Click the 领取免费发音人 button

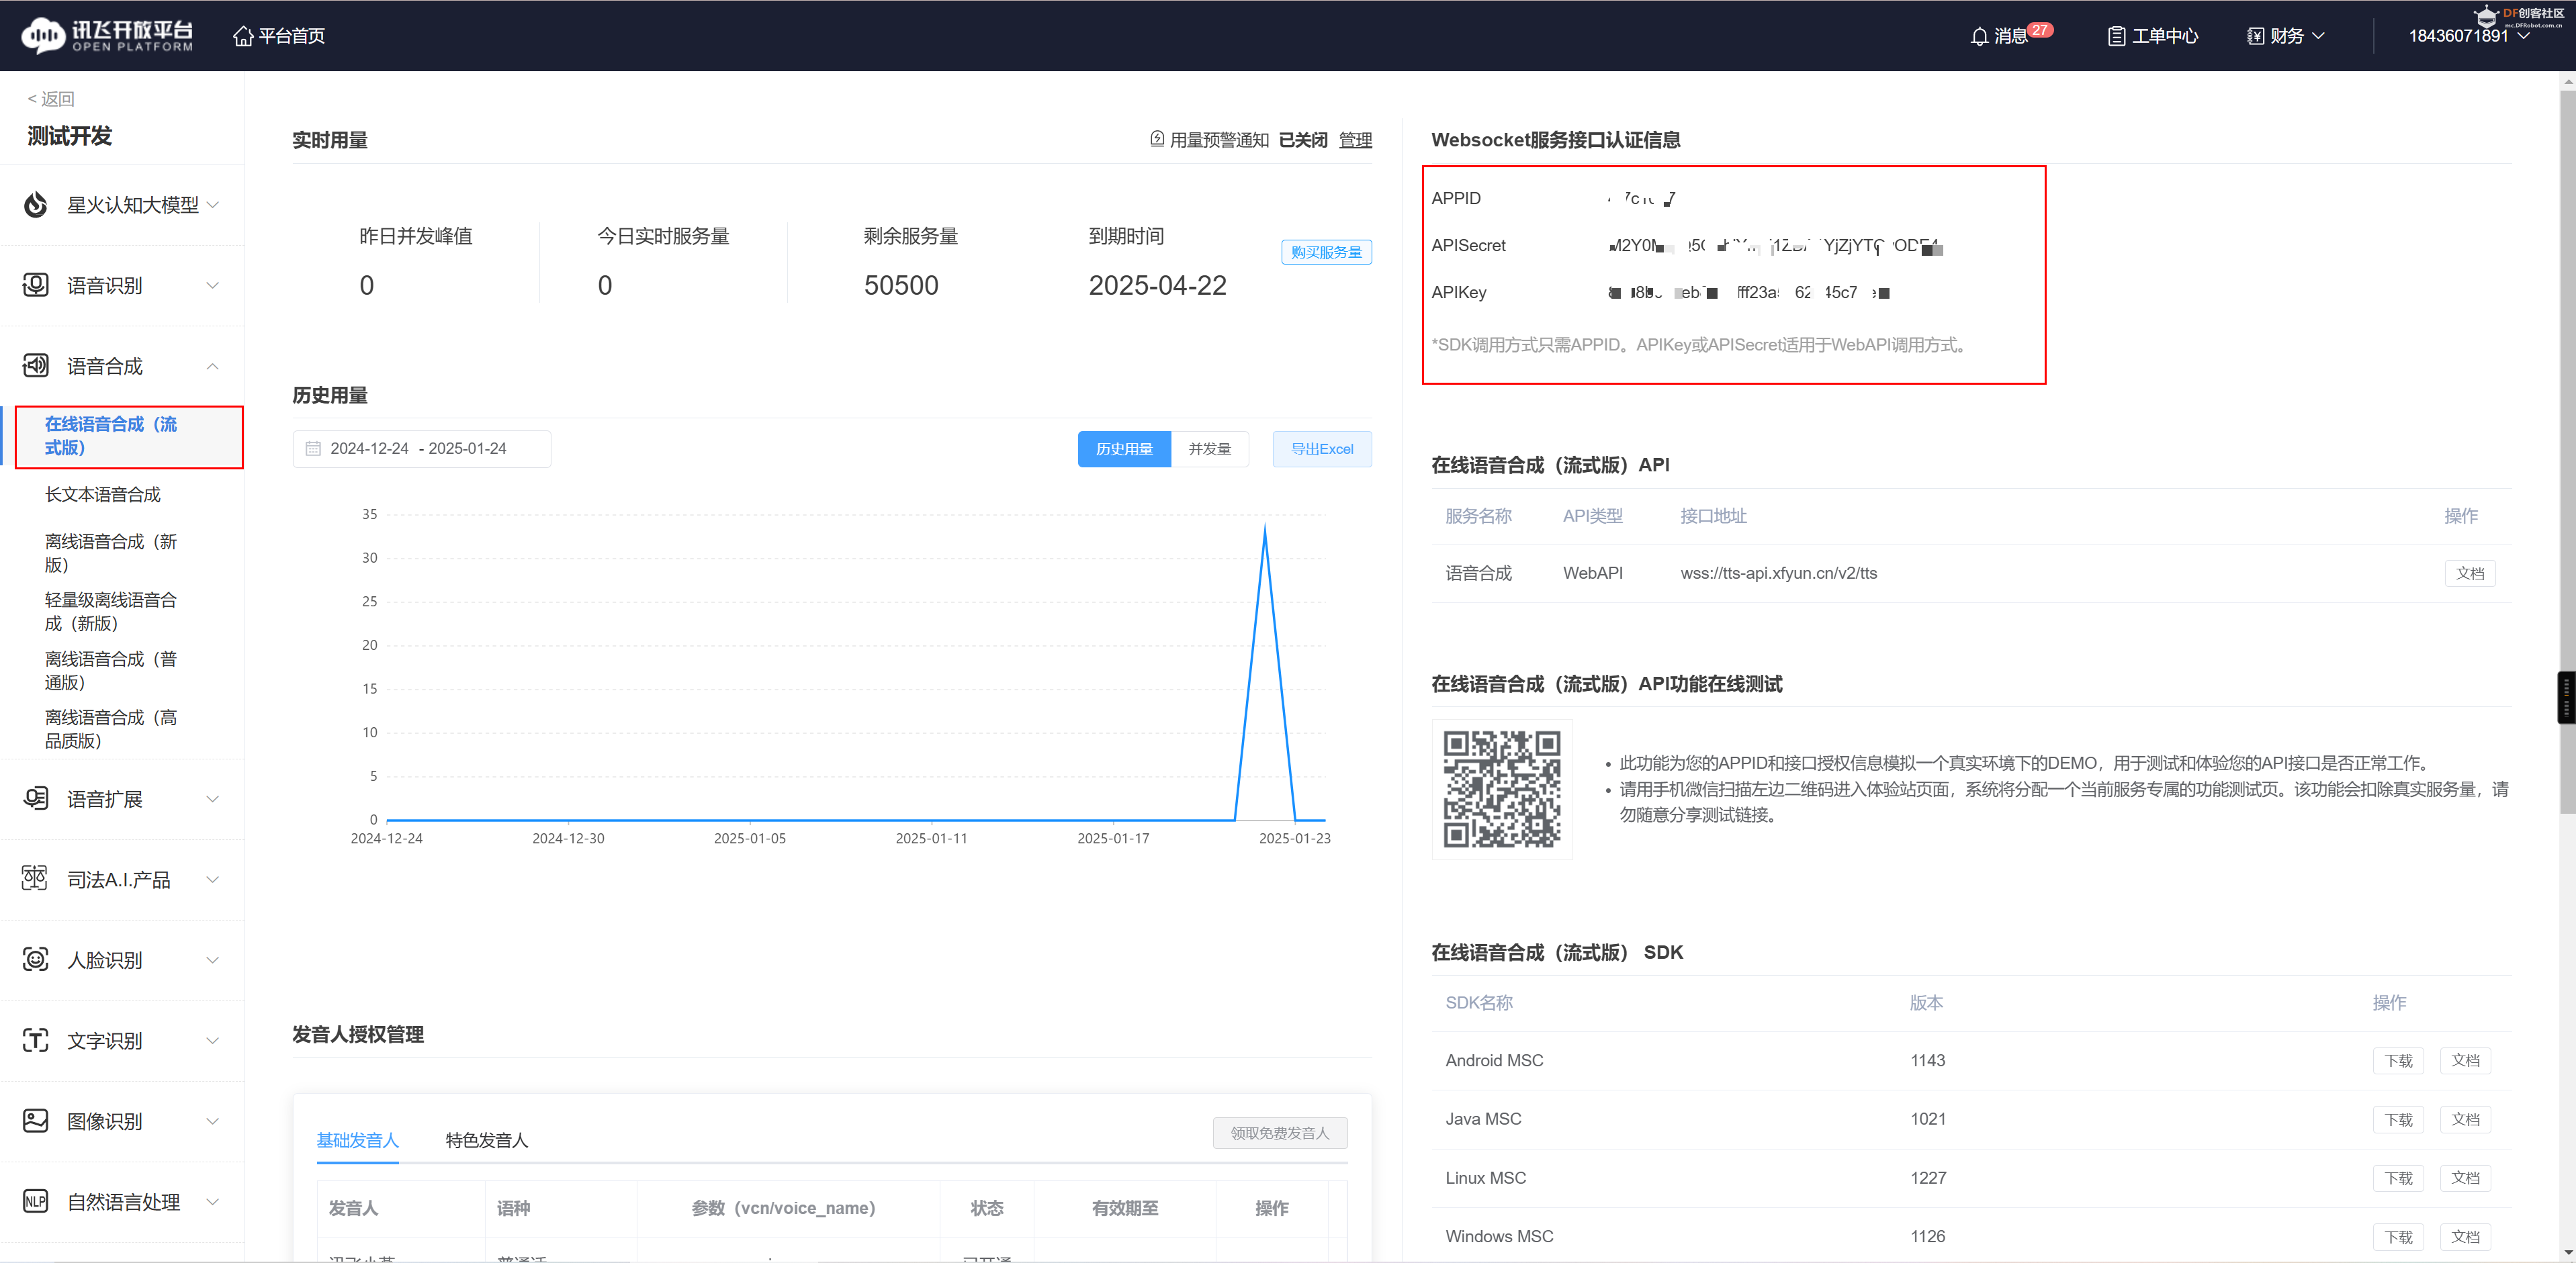point(1280,1133)
